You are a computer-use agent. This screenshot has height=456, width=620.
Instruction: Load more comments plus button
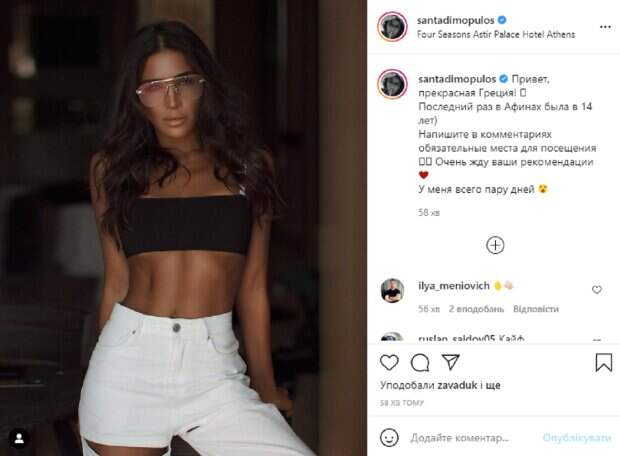(x=495, y=245)
